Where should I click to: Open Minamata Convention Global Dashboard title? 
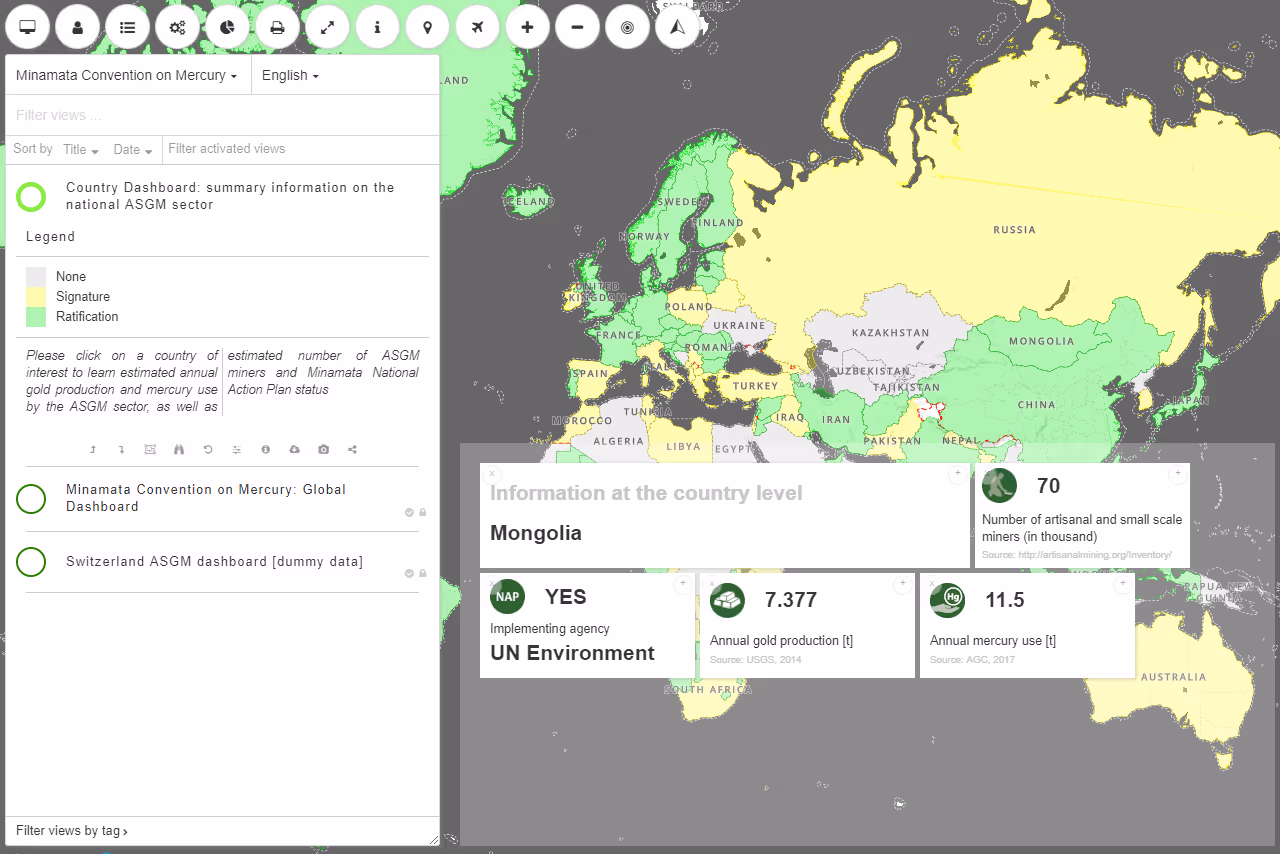(x=206, y=498)
